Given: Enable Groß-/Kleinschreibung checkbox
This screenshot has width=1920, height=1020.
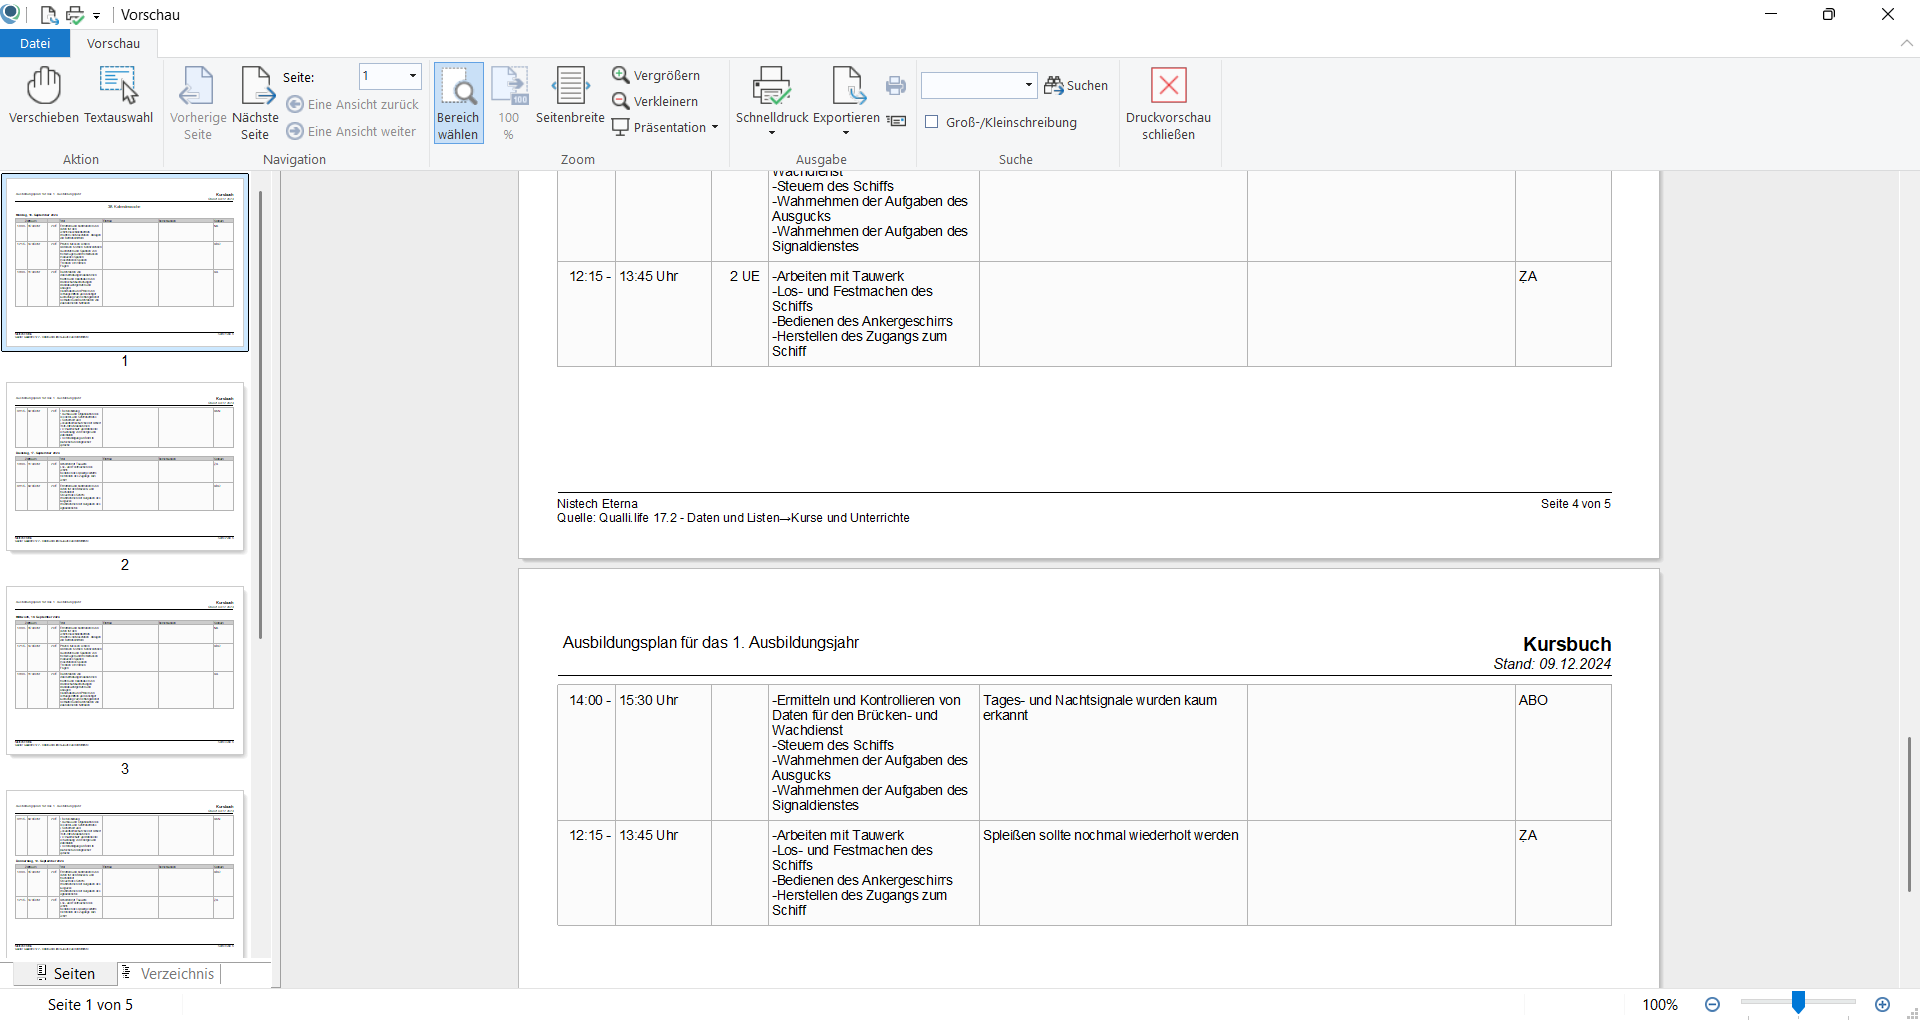Looking at the screenshot, I should click(x=932, y=123).
